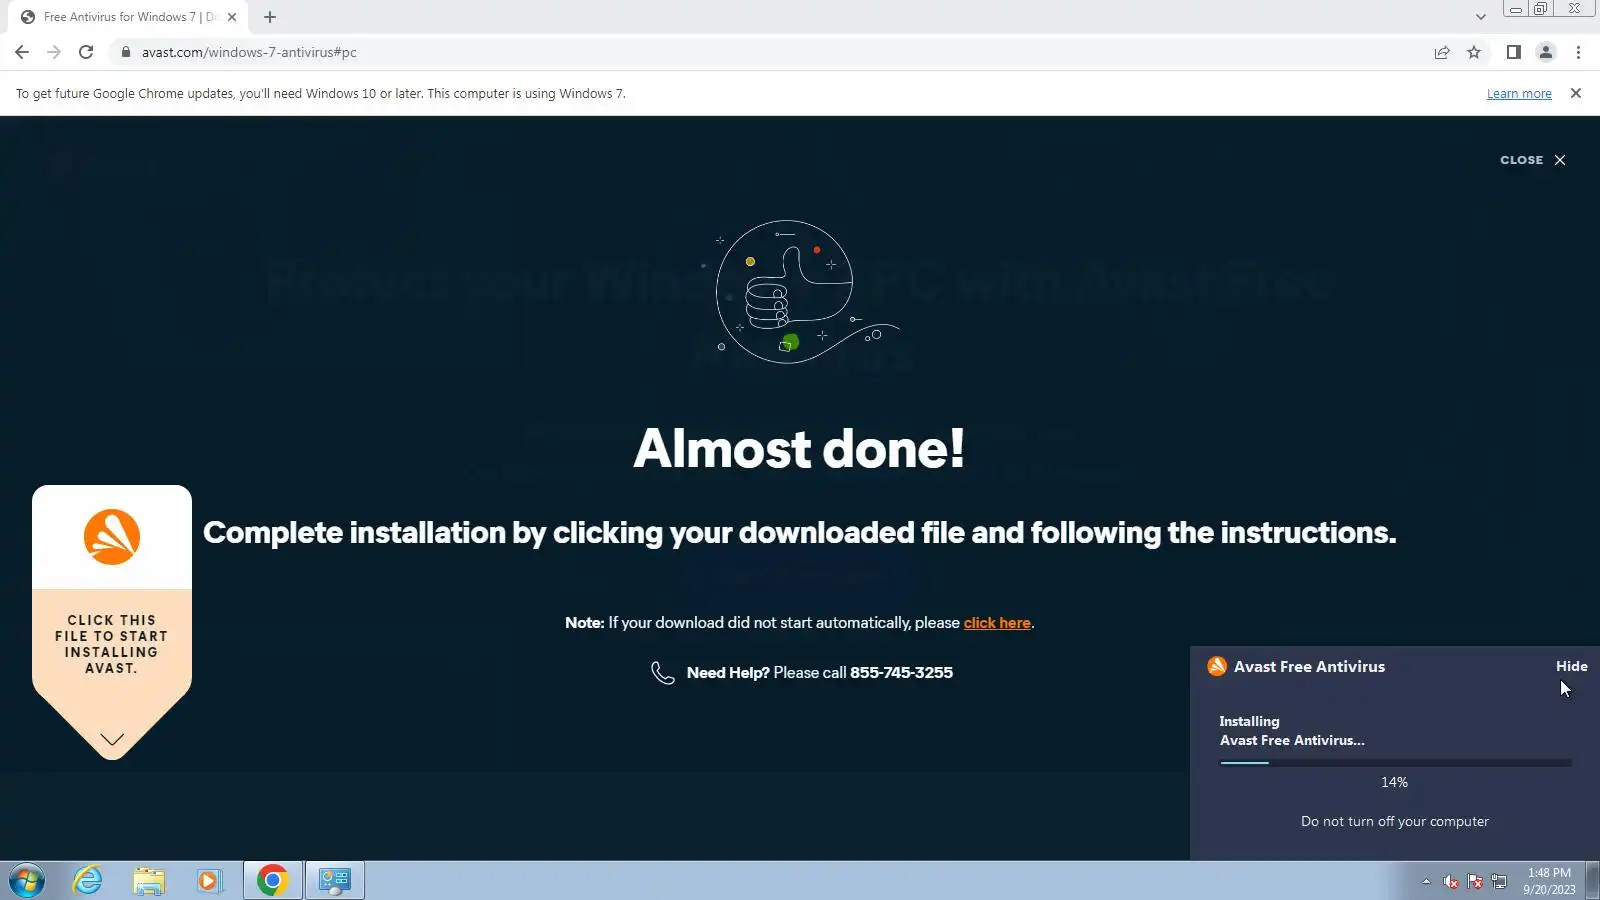This screenshot has width=1600, height=900.
Task: Dismiss the Chrome update notification bar
Action: (1576, 93)
